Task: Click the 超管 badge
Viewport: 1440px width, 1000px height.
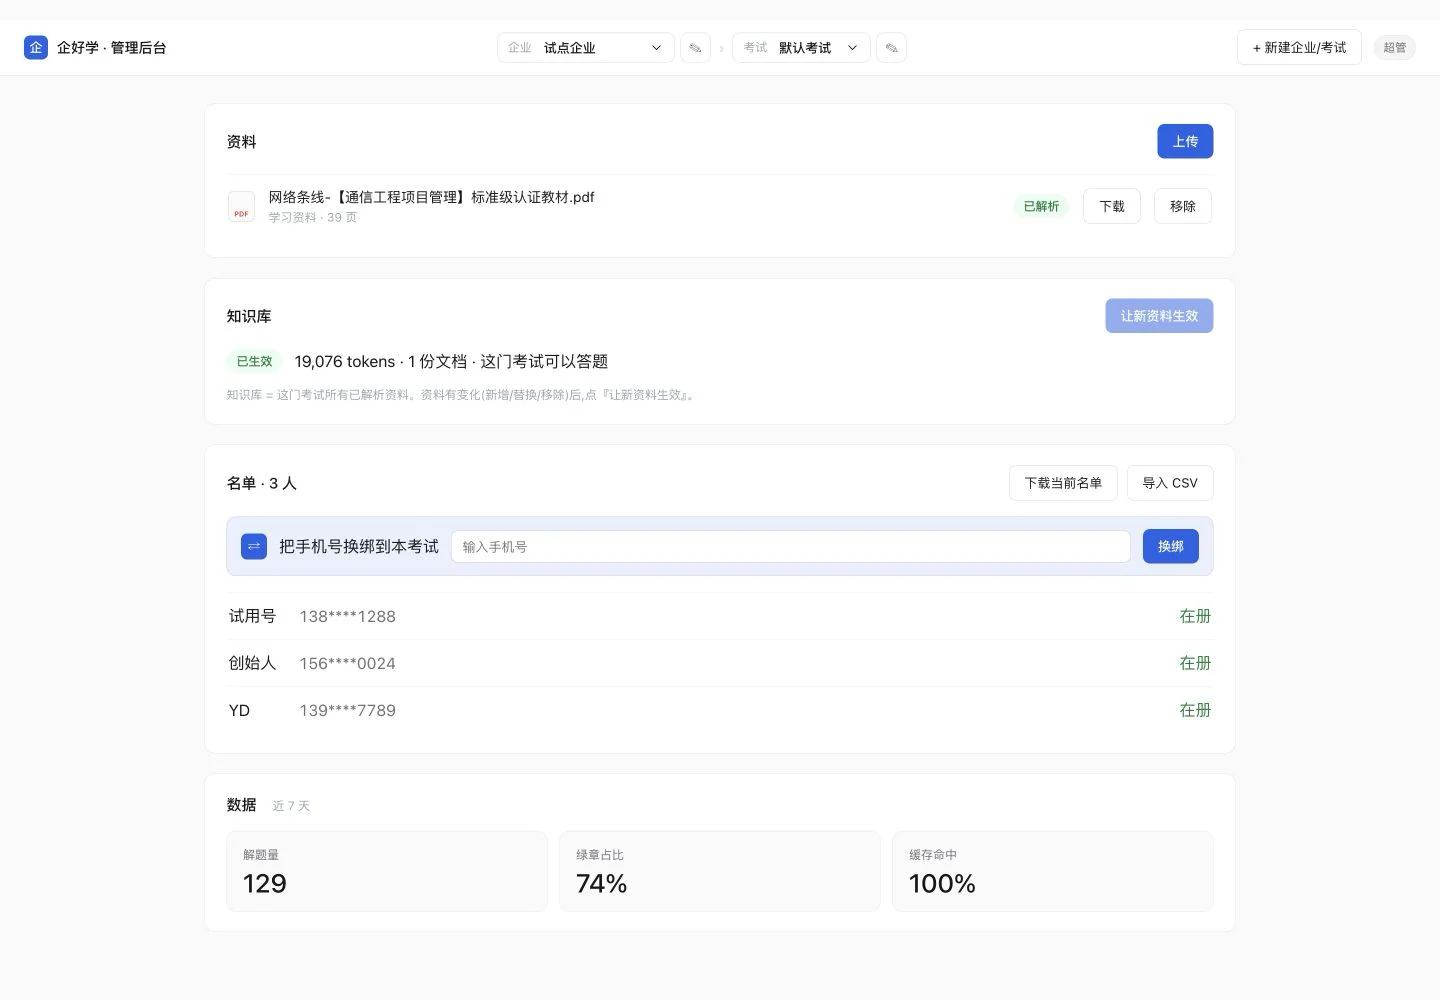Action: pos(1394,47)
